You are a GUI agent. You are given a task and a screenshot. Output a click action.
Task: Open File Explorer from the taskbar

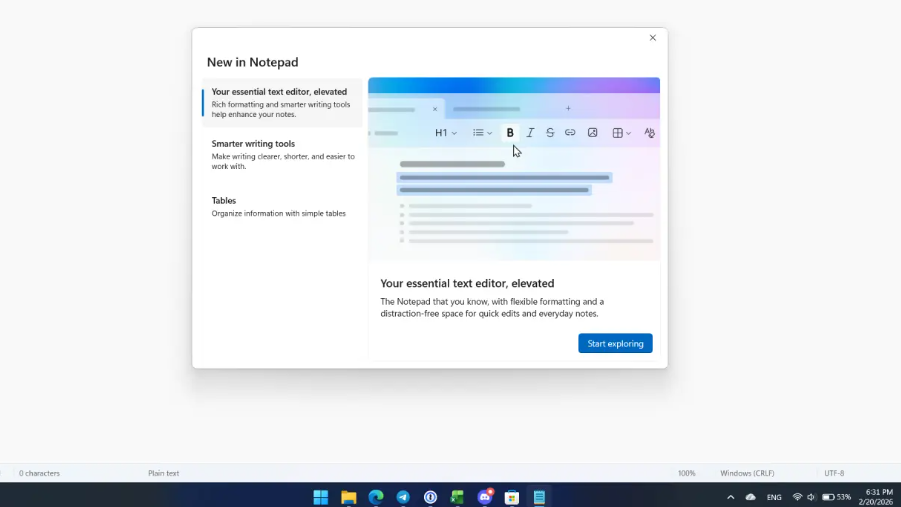tap(348, 497)
